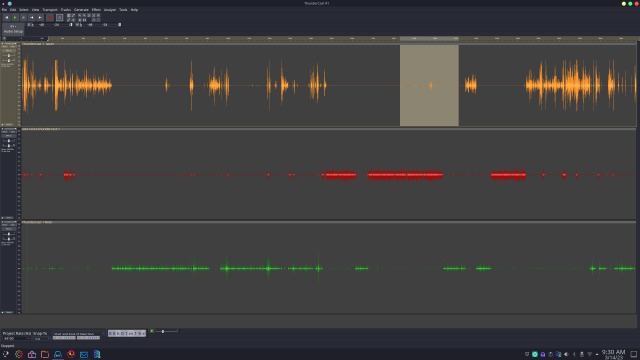Click the record meter microphone icon
640x360 pixels.
[x=29, y=24]
